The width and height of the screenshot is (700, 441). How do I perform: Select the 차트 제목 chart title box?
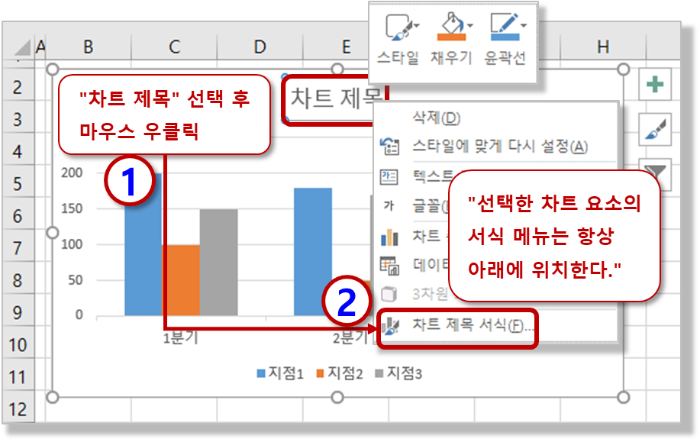(335, 99)
